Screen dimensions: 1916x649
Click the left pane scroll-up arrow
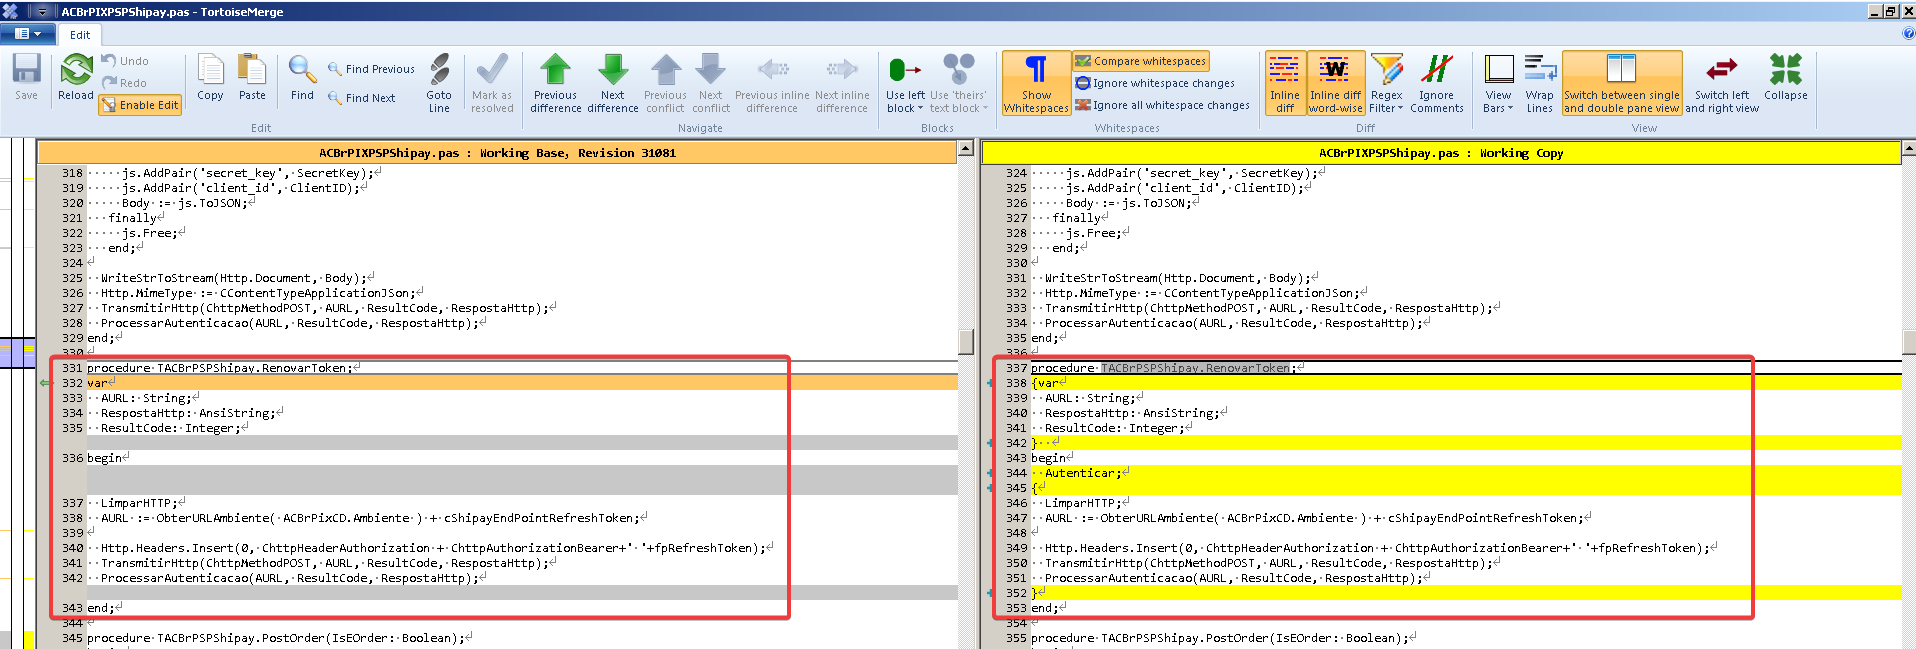[x=966, y=148]
